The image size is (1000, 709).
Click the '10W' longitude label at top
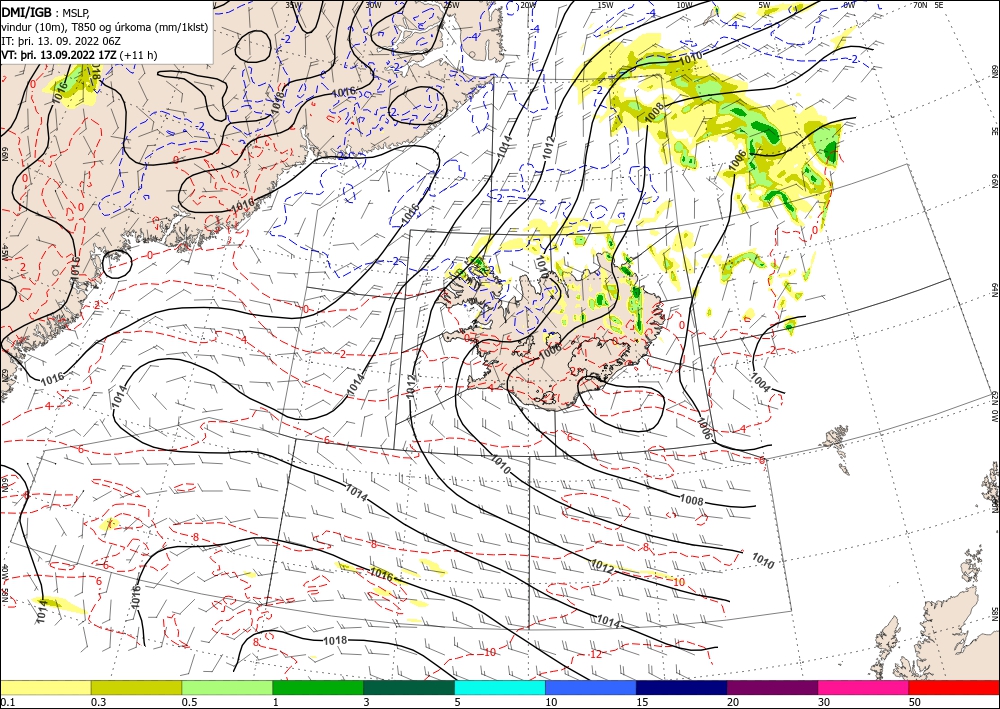click(684, 5)
